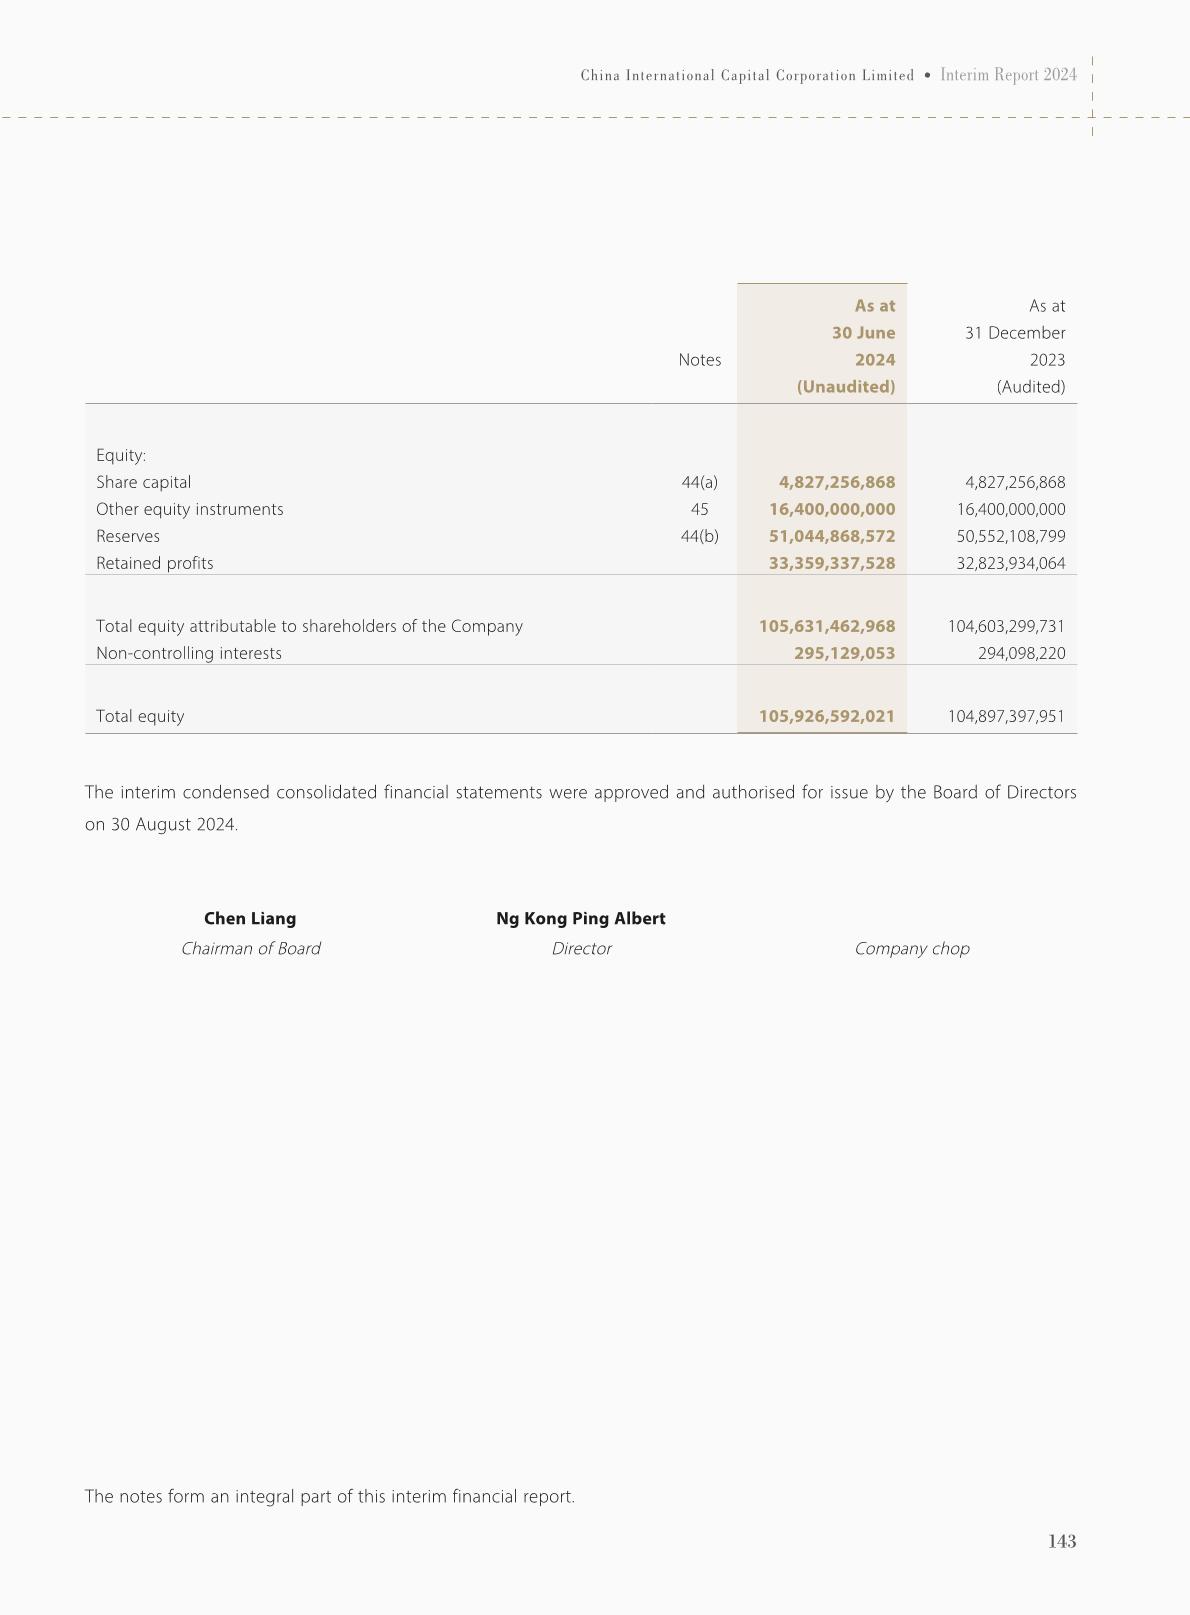
Task: Click the notes integral part footer sentence
Action: tap(330, 1496)
